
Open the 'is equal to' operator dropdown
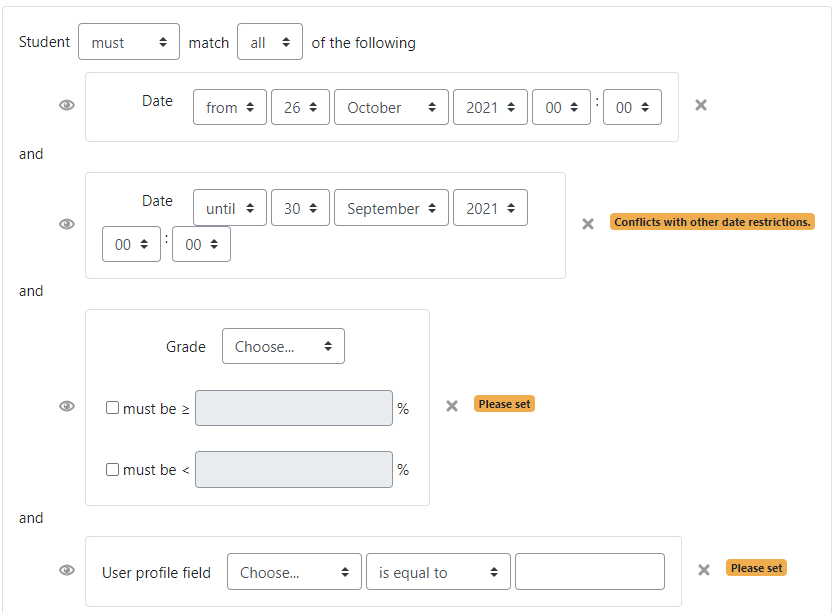[x=438, y=571]
